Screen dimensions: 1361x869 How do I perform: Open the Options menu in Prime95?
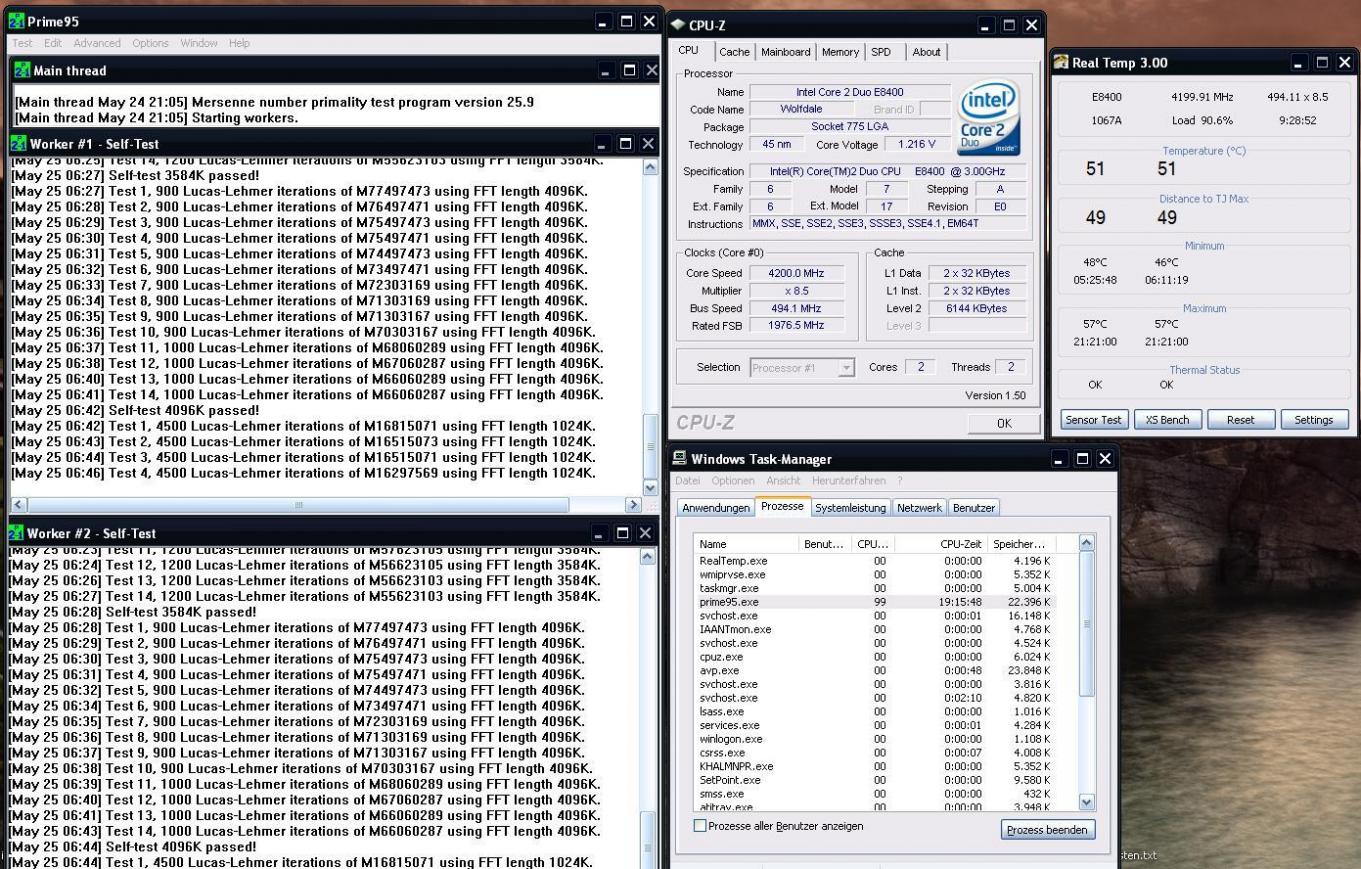(150, 43)
